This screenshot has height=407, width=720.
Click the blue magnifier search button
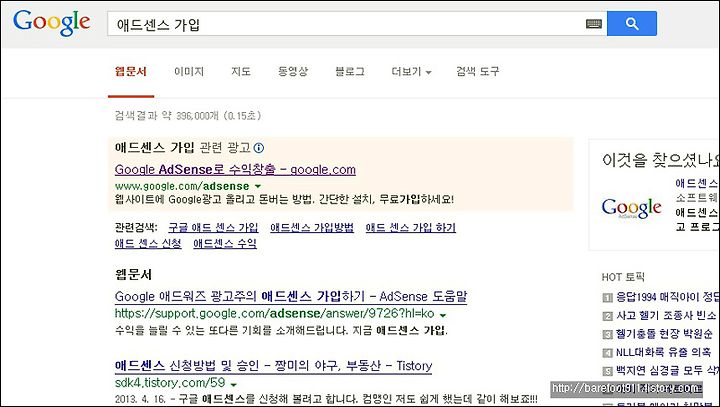coord(632,23)
